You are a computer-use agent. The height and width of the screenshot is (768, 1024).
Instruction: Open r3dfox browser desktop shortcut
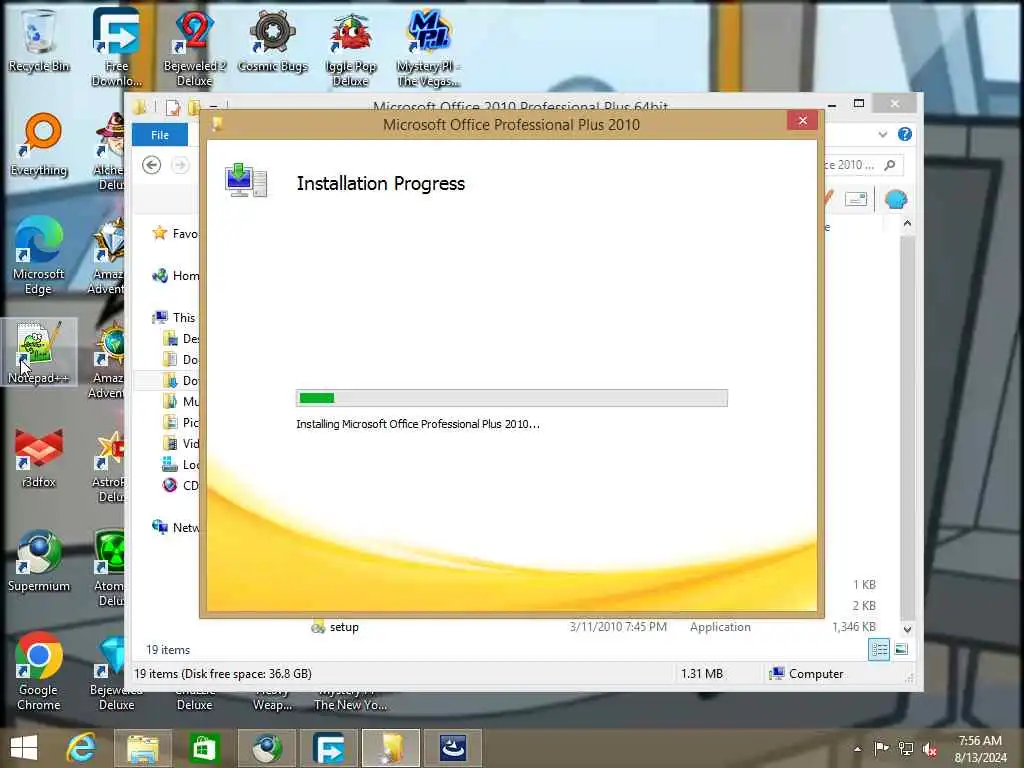(x=39, y=457)
